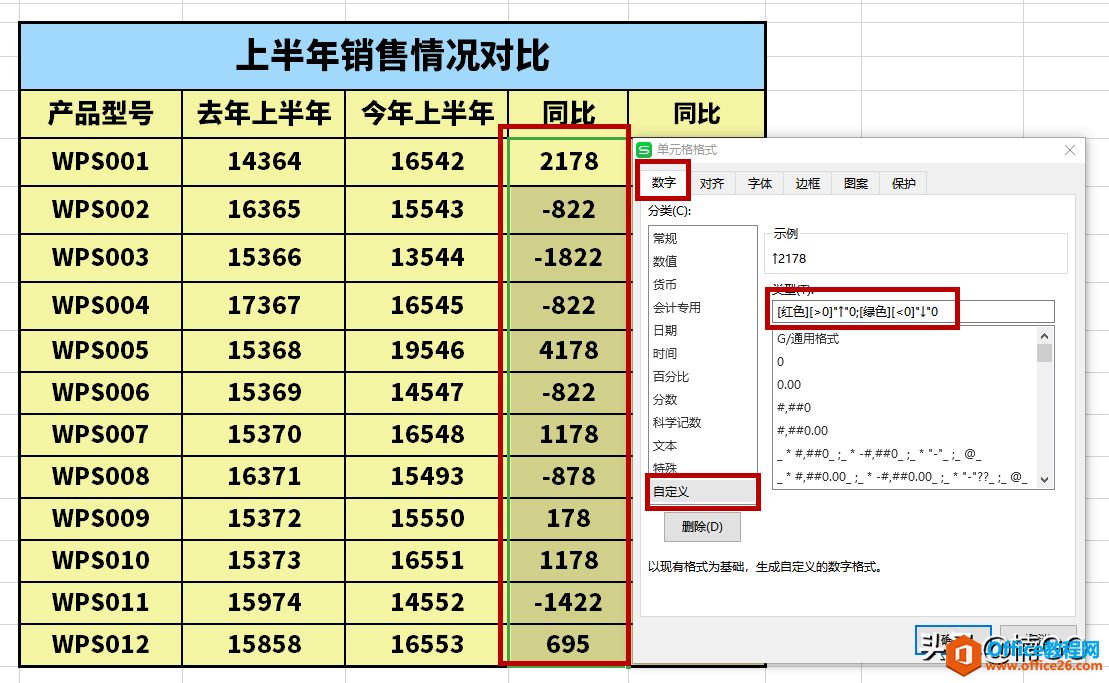Go to the 图案 tab
Image resolution: width=1109 pixels, height=683 pixels.
click(856, 184)
